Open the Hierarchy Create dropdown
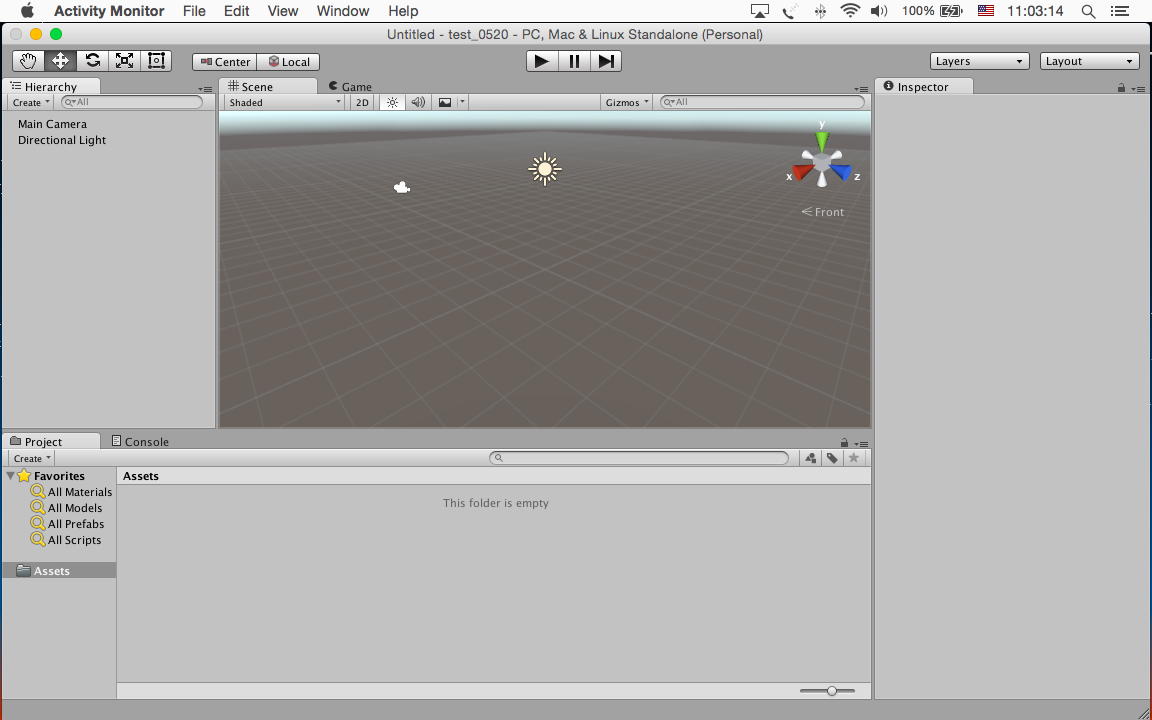The height and width of the screenshot is (720, 1152). coord(31,103)
